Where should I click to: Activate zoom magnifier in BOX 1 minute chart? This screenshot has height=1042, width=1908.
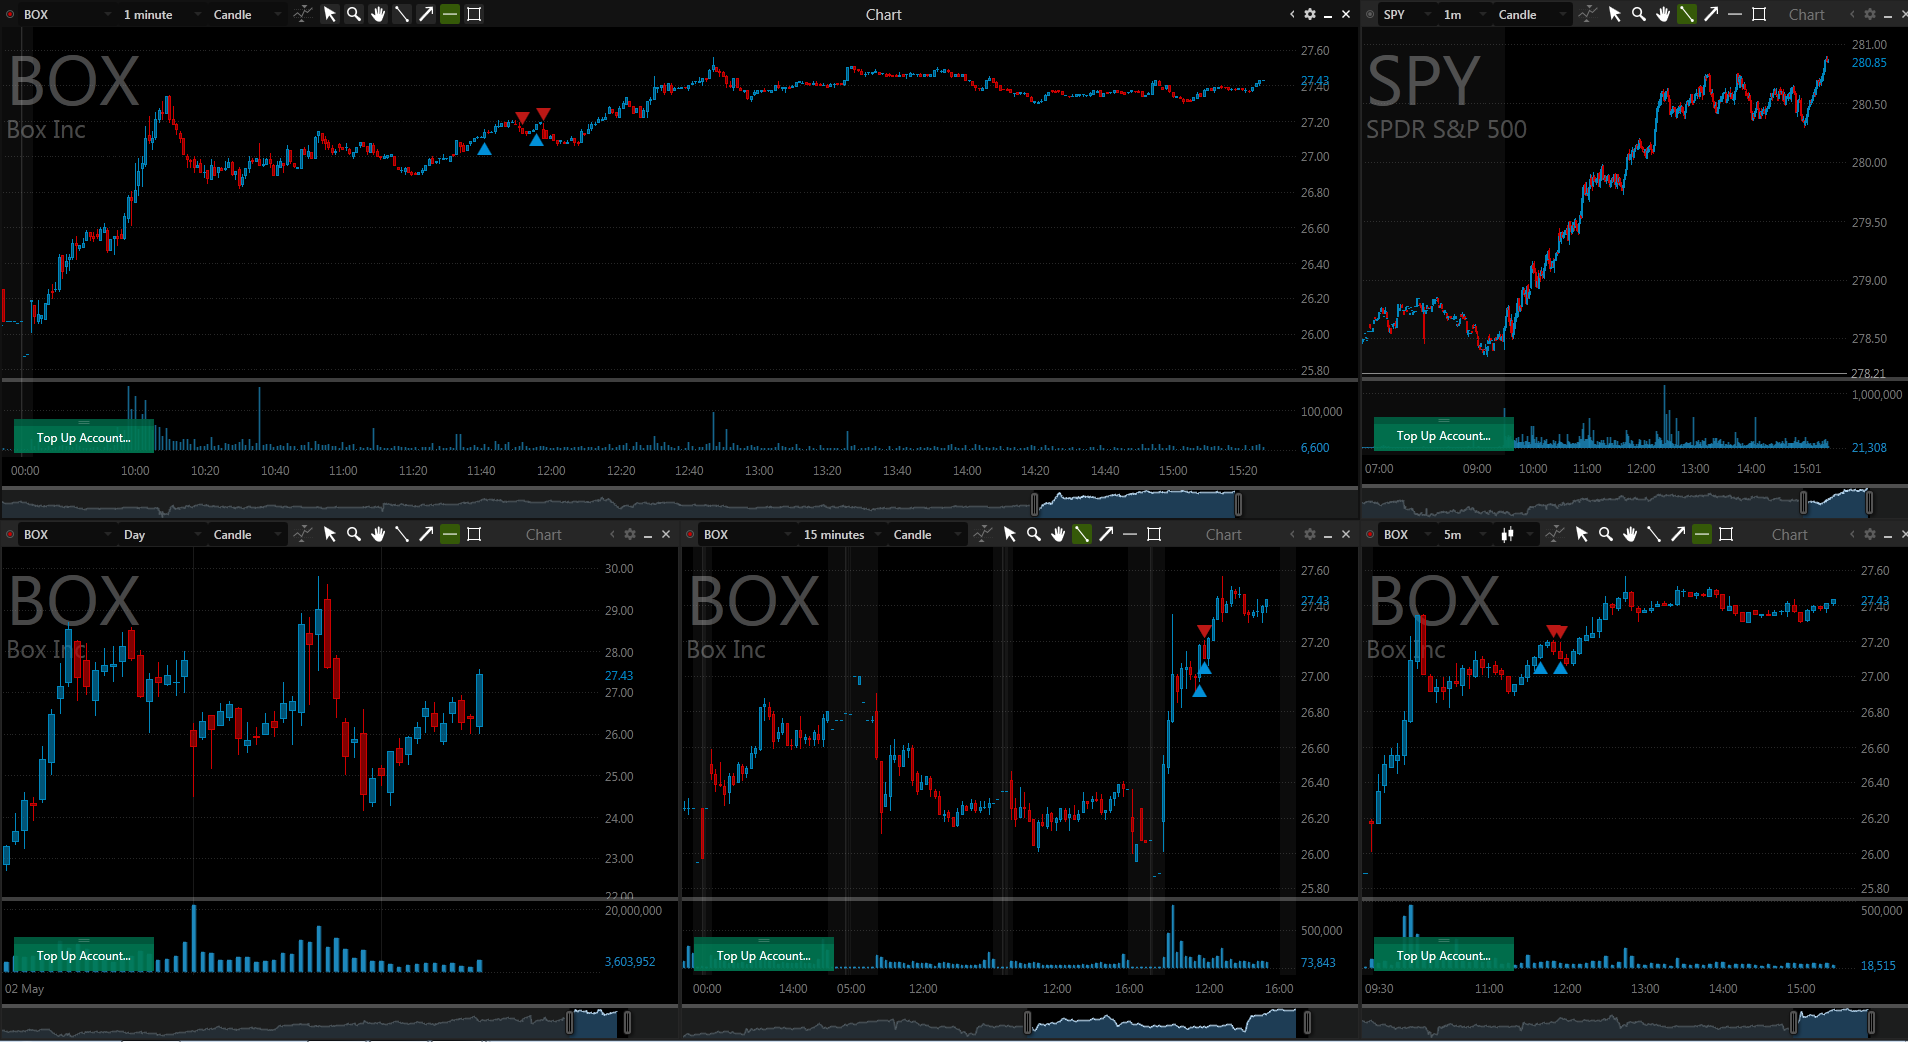point(354,14)
